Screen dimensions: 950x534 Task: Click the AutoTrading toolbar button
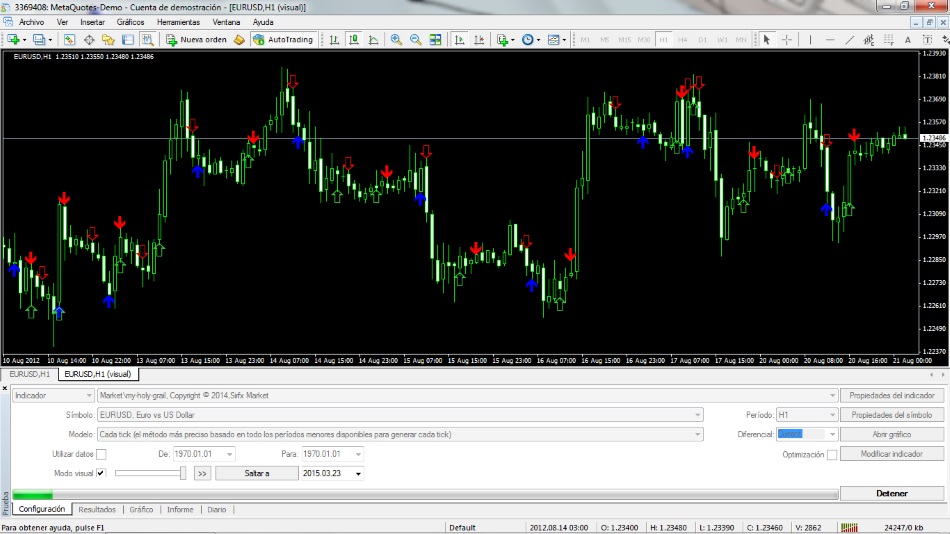[x=283, y=40]
